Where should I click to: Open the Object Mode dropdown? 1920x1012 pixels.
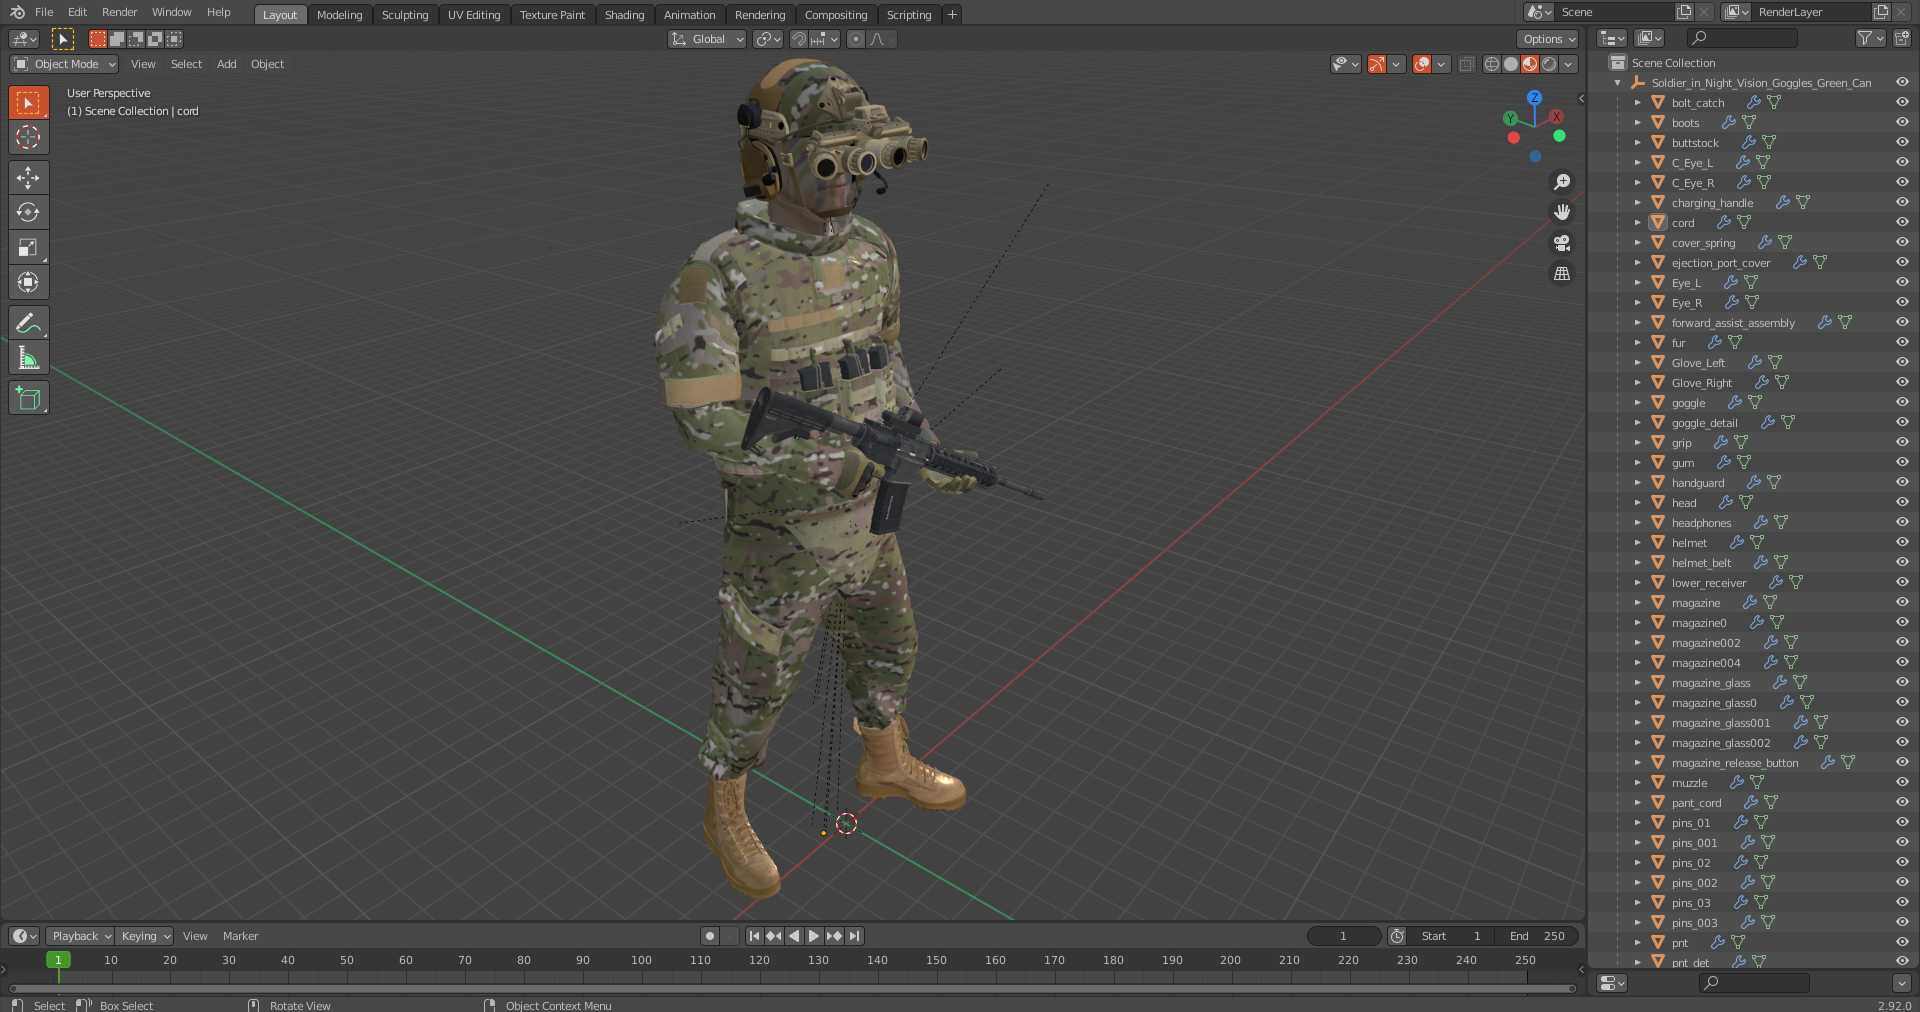tap(64, 64)
